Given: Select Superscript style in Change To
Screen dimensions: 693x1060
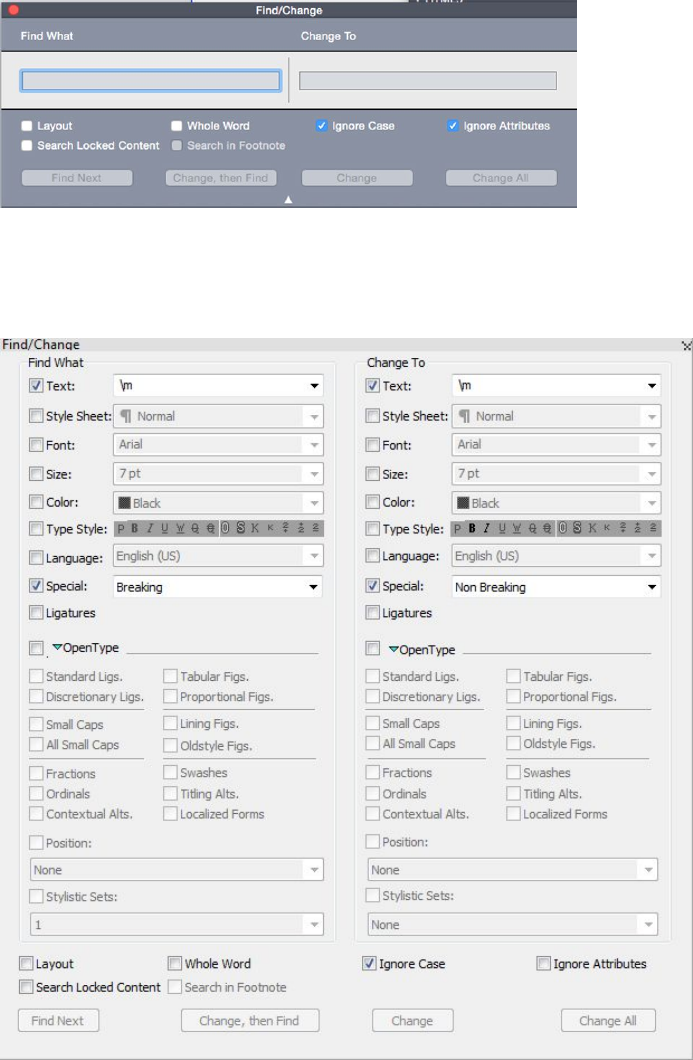Looking at the screenshot, I should point(623,529).
